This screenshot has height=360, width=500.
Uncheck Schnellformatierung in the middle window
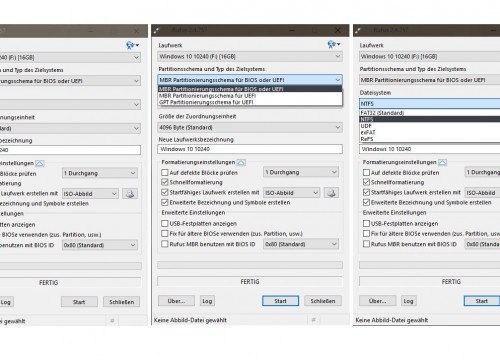click(x=165, y=182)
